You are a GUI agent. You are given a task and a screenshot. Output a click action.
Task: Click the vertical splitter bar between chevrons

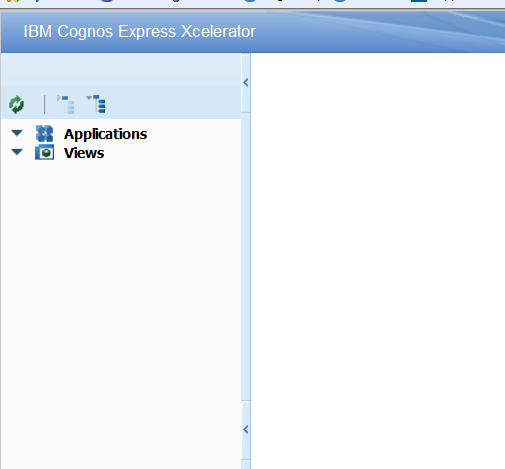[x=246, y=257]
